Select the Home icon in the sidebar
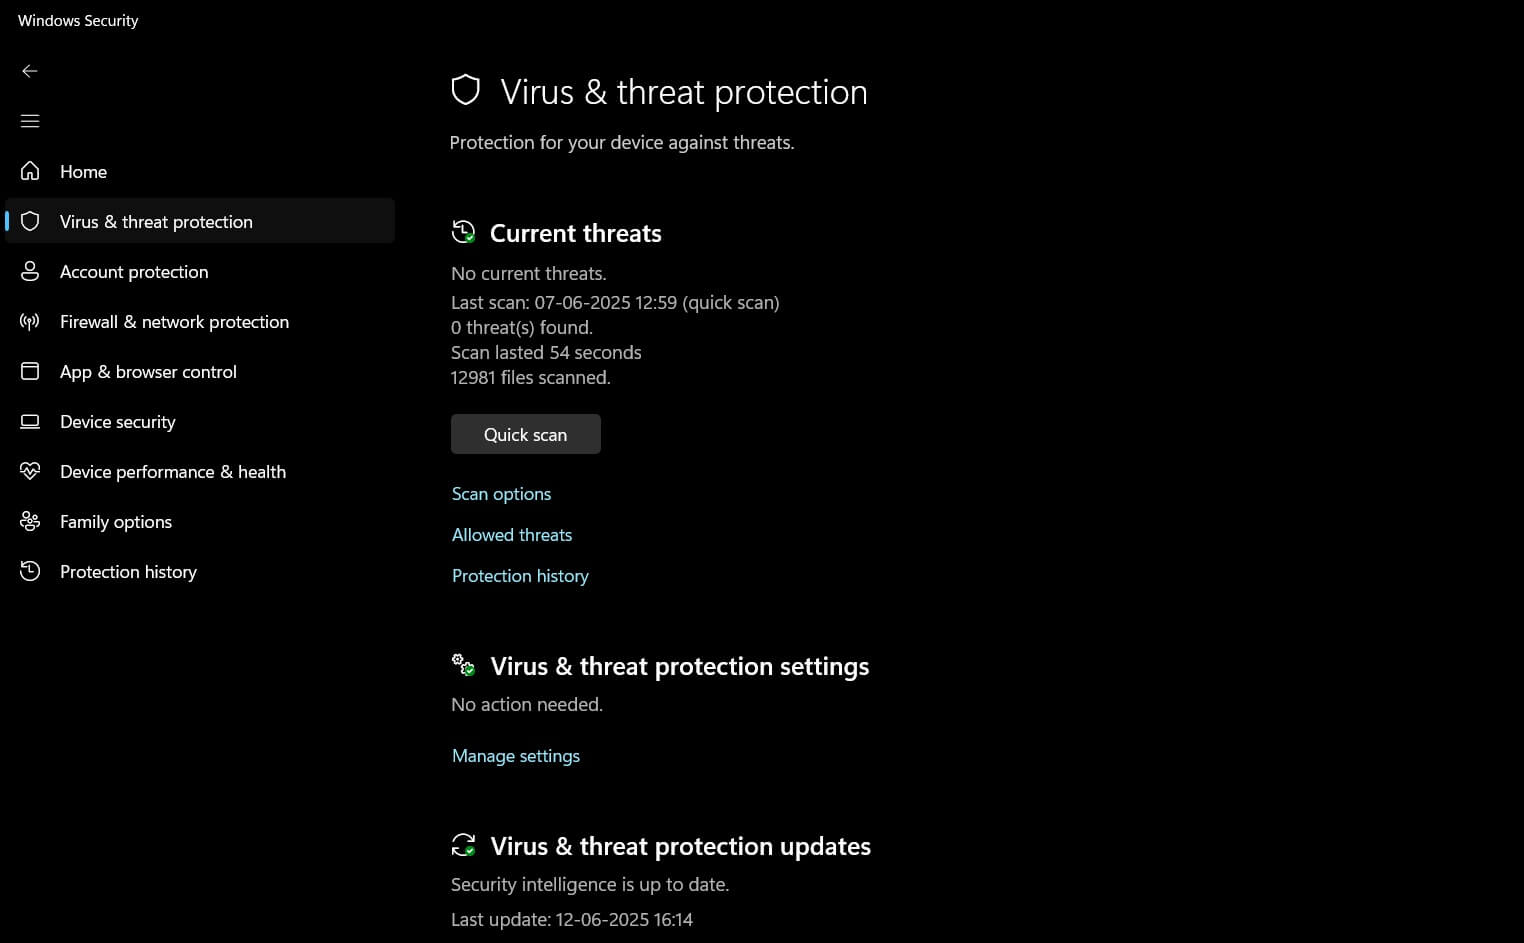1524x943 pixels. [x=30, y=171]
